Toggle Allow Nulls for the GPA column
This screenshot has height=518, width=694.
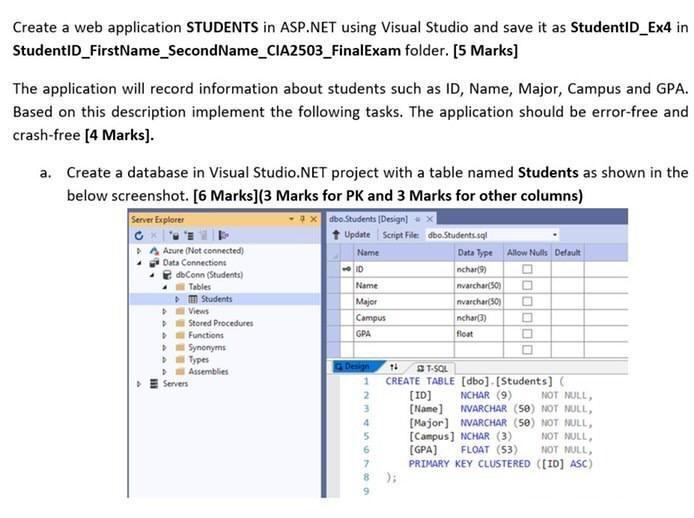pos(527,334)
